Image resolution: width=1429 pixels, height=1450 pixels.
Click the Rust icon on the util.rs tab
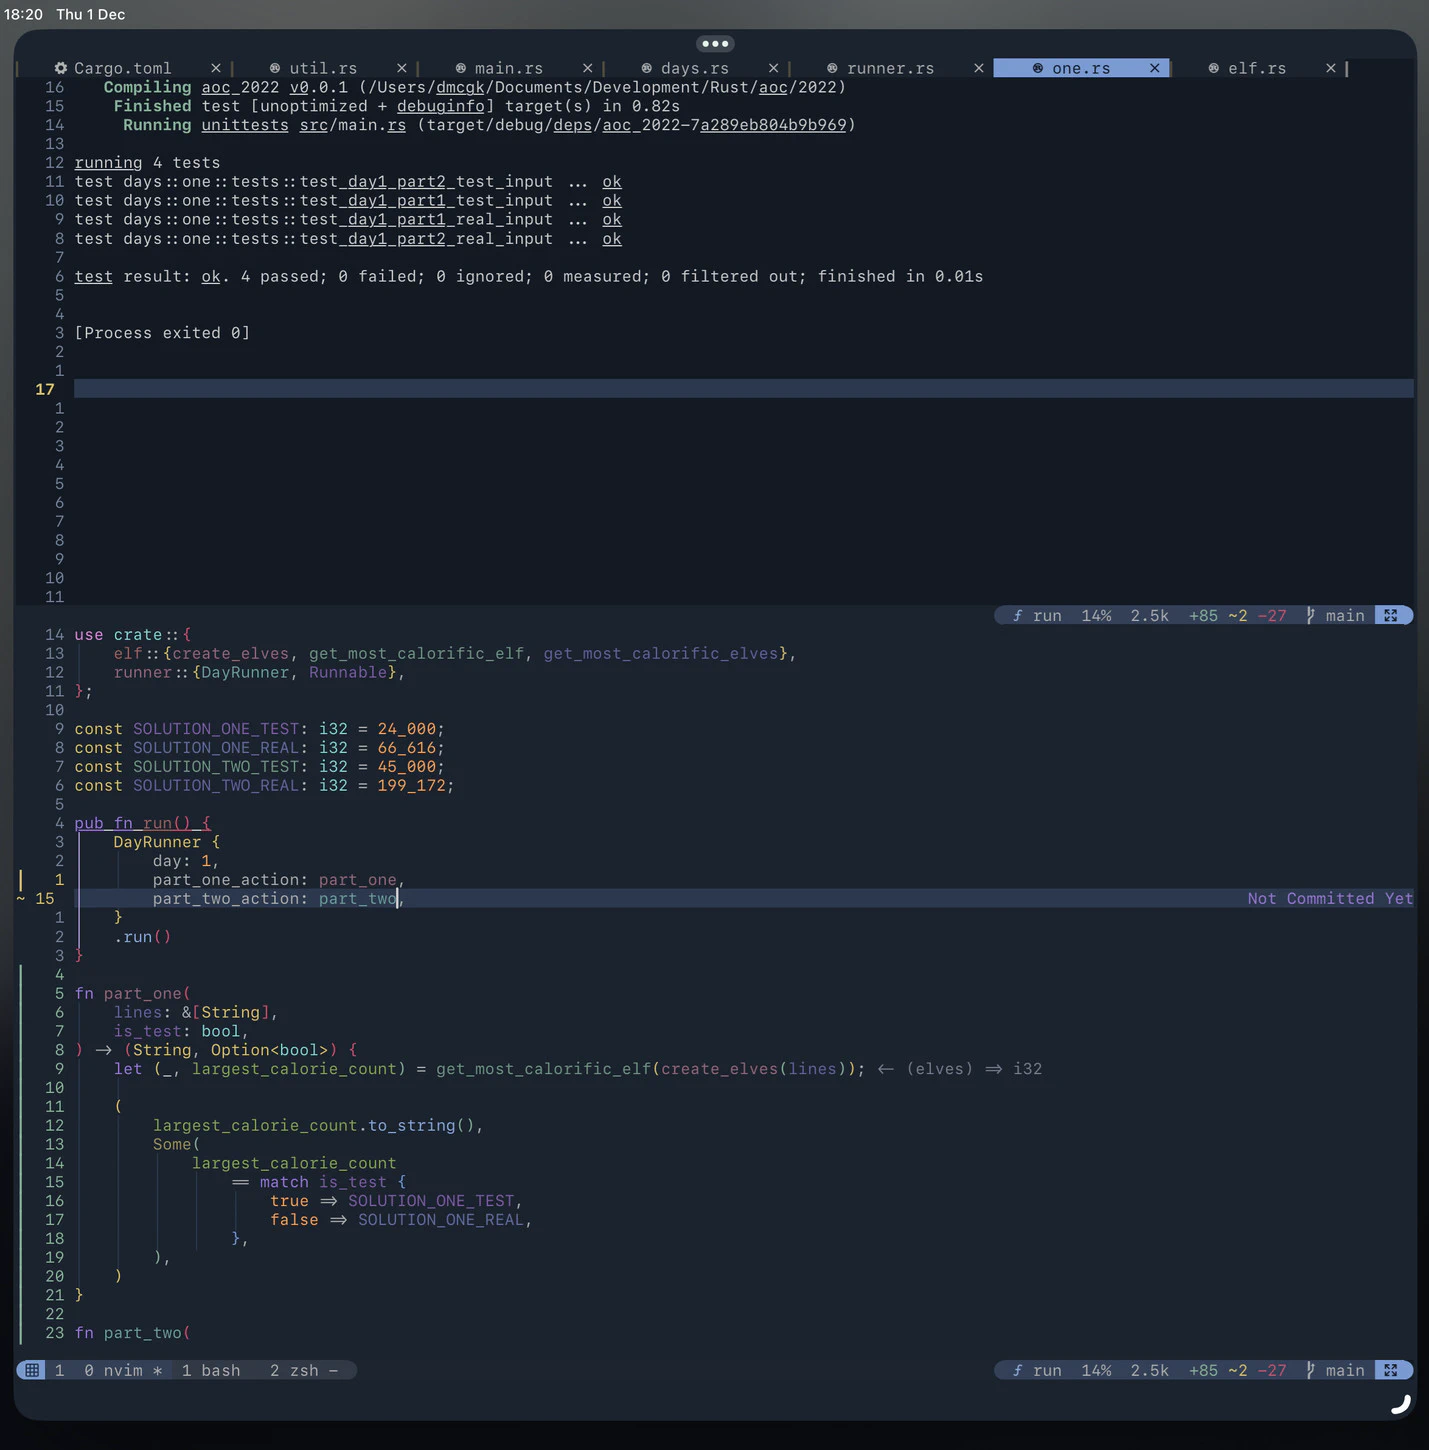pos(275,68)
